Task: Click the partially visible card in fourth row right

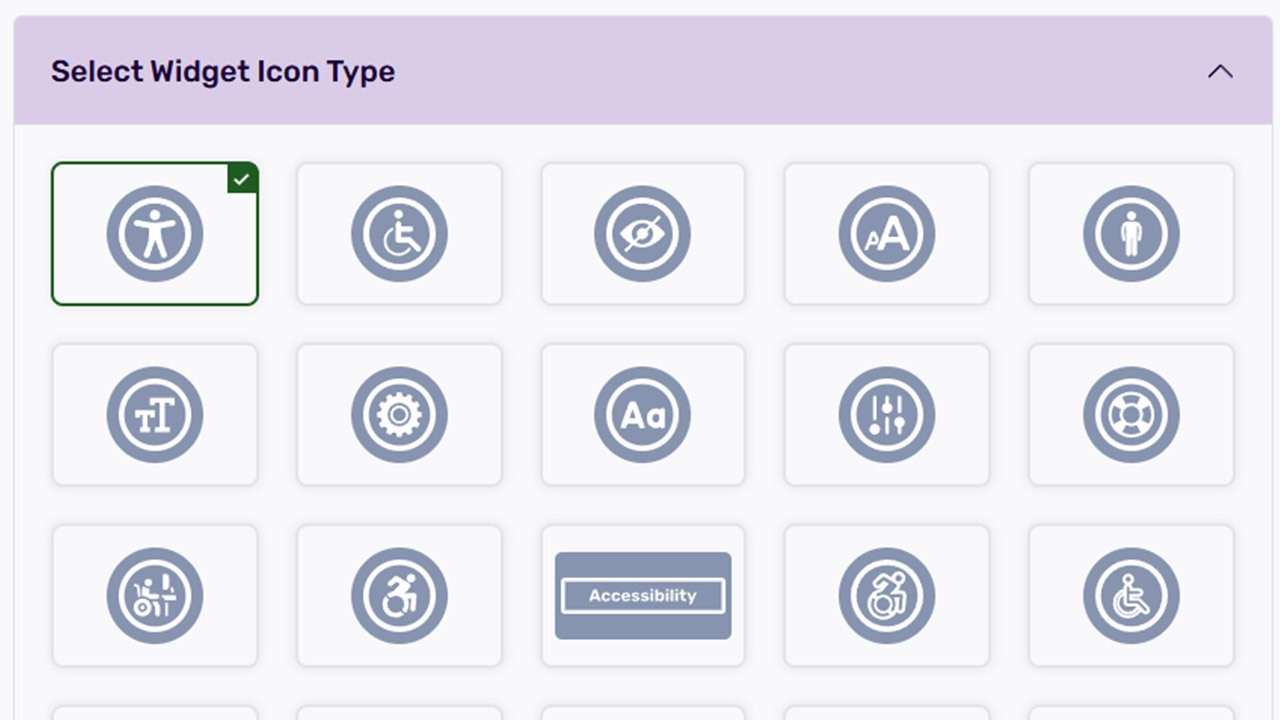Action: coord(1131,713)
